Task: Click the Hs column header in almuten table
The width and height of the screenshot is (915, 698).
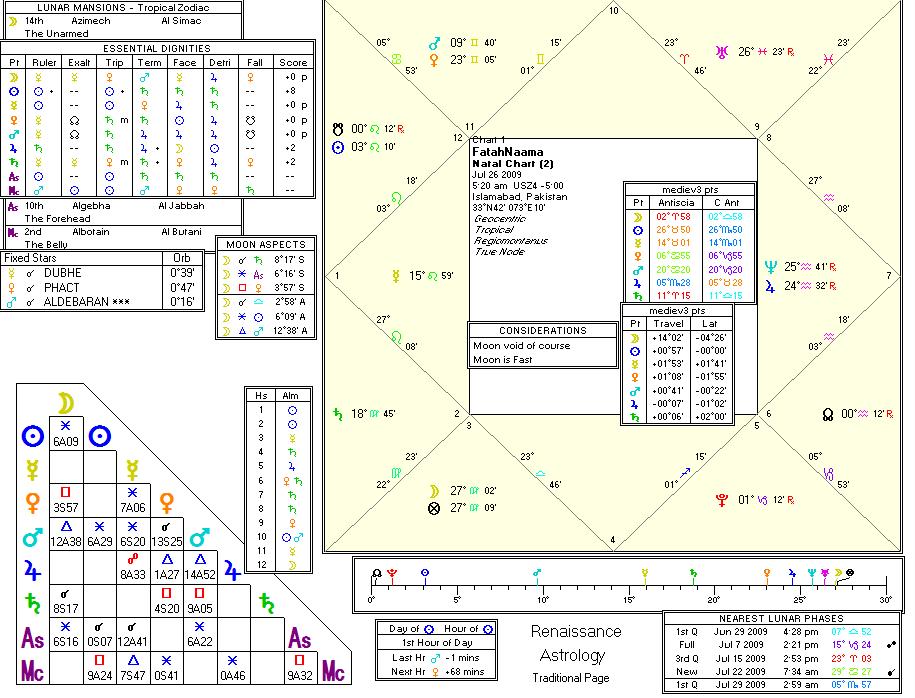Action: [x=261, y=395]
